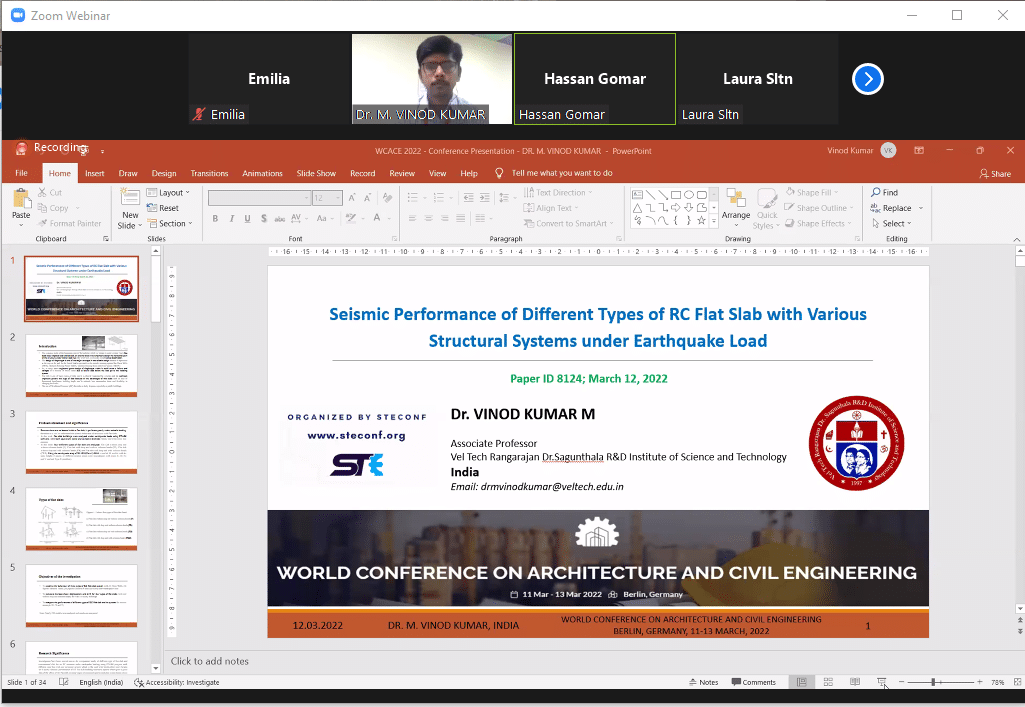Toggle the Notes pane in status bar

click(x=703, y=682)
